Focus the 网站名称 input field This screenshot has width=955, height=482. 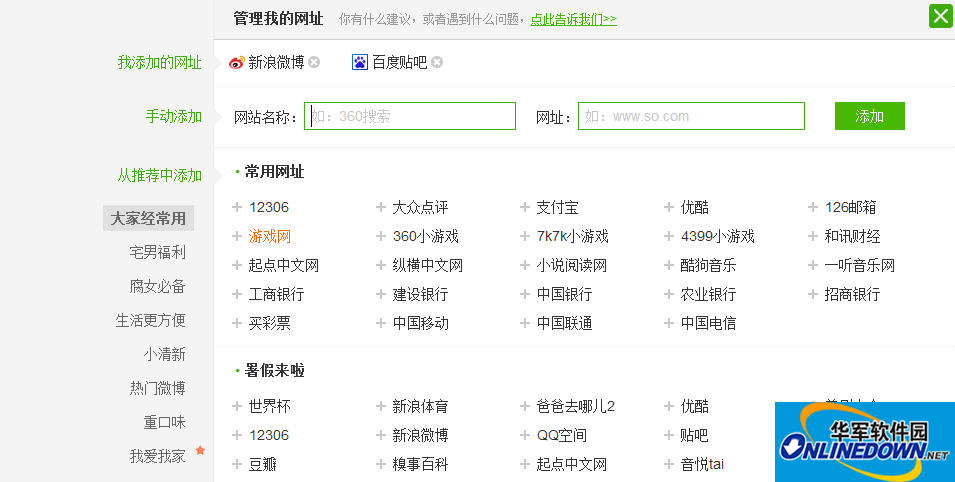(410, 116)
